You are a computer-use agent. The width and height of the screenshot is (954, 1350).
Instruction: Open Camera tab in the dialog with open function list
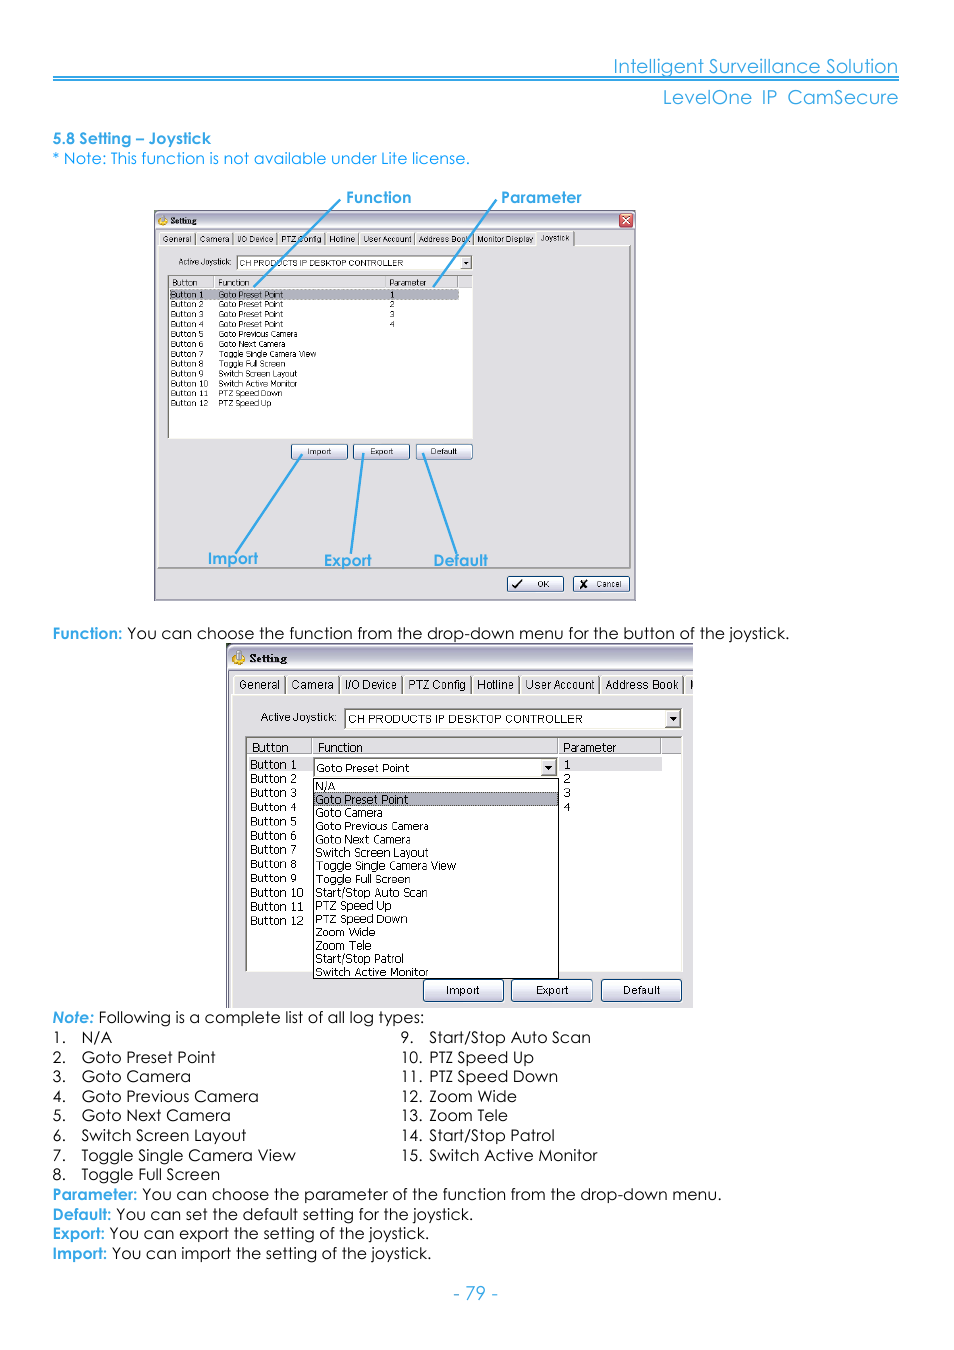pos(313,685)
